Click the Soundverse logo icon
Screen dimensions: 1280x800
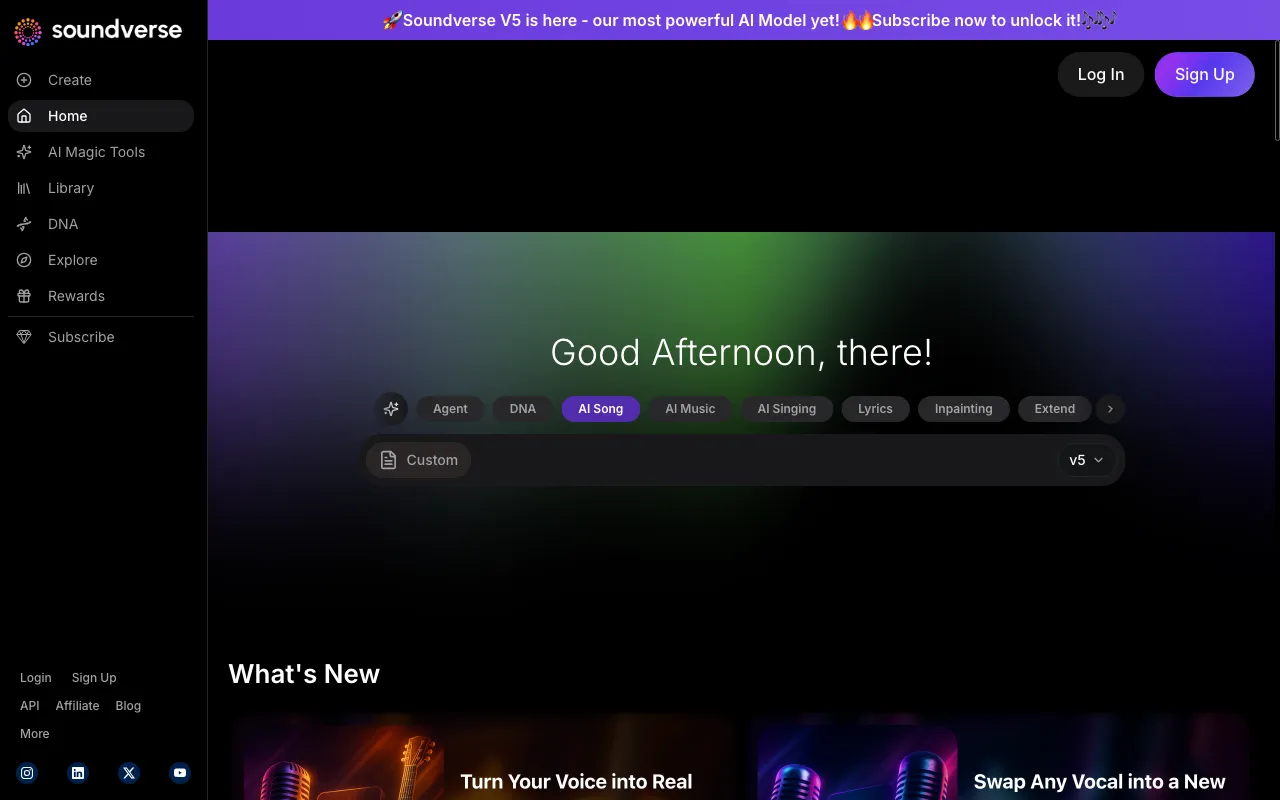(x=28, y=31)
